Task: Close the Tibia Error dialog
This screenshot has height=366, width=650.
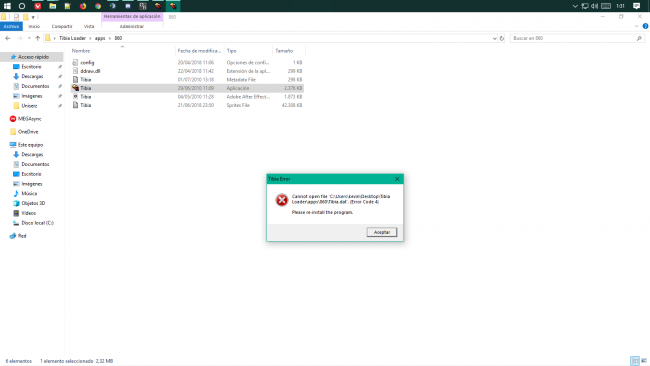Action: pyautogui.click(x=397, y=179)
